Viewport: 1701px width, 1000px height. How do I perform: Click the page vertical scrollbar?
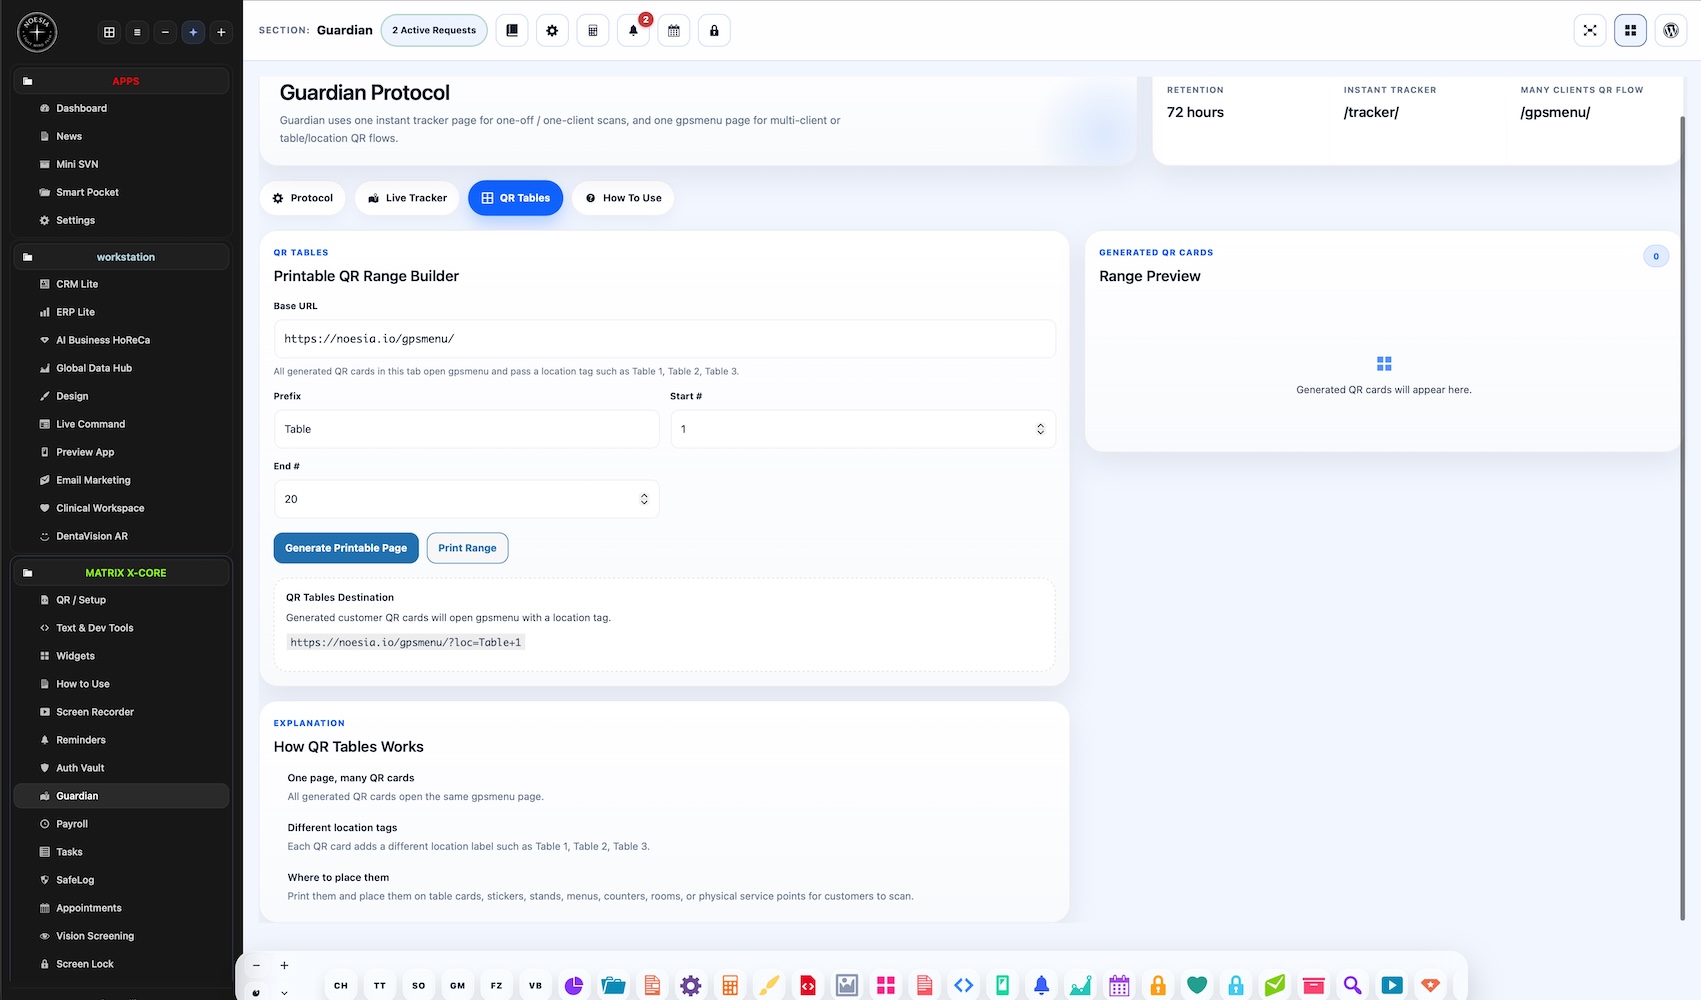(x=1682, y=517)
